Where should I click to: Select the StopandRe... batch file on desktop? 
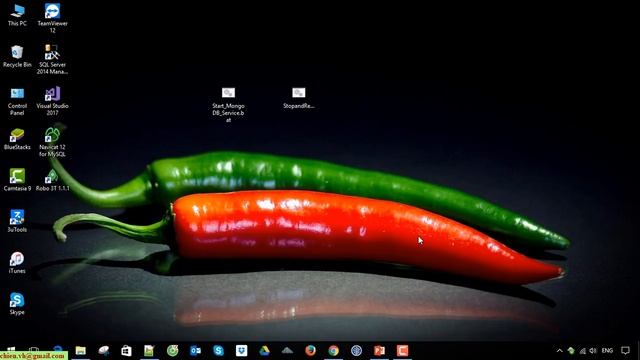299,98
